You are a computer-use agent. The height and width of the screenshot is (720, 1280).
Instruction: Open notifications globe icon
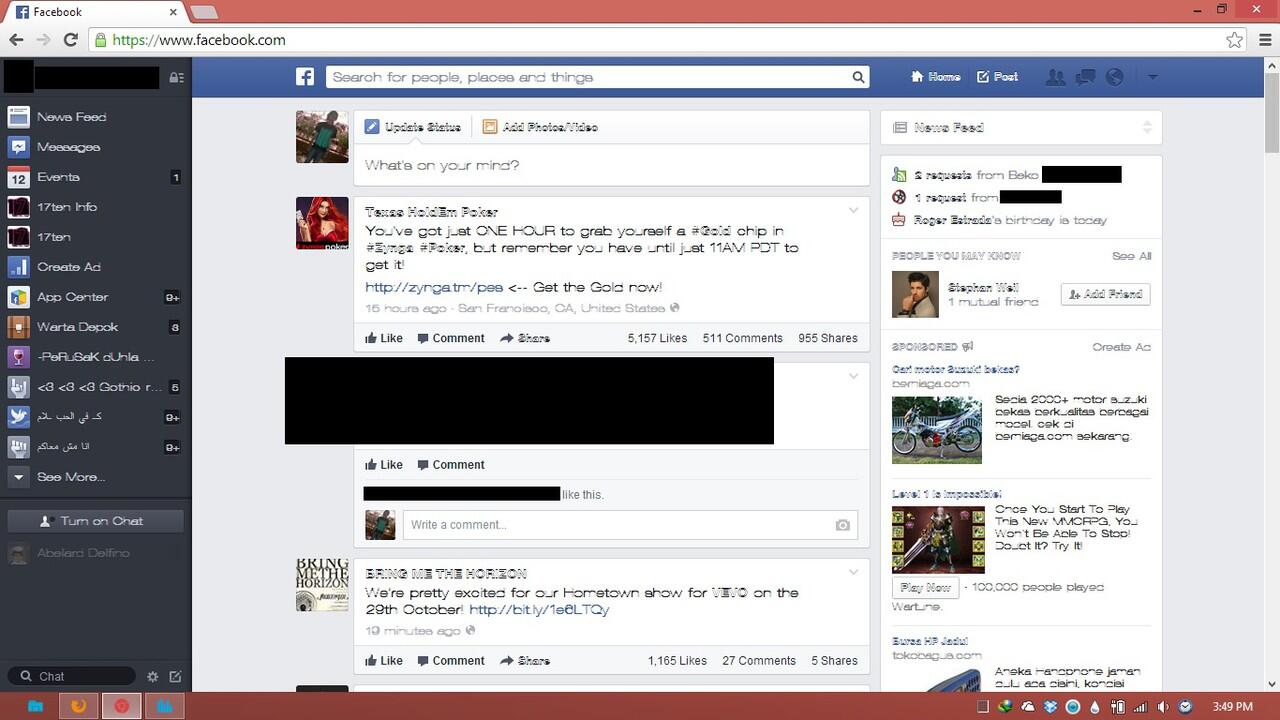tap(1114, 77)
